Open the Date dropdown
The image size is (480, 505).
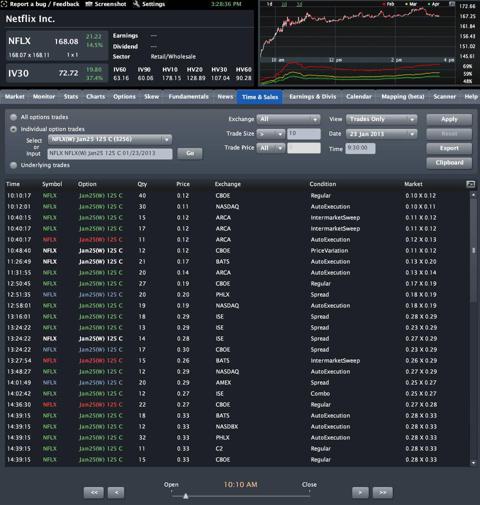[381, 134]
